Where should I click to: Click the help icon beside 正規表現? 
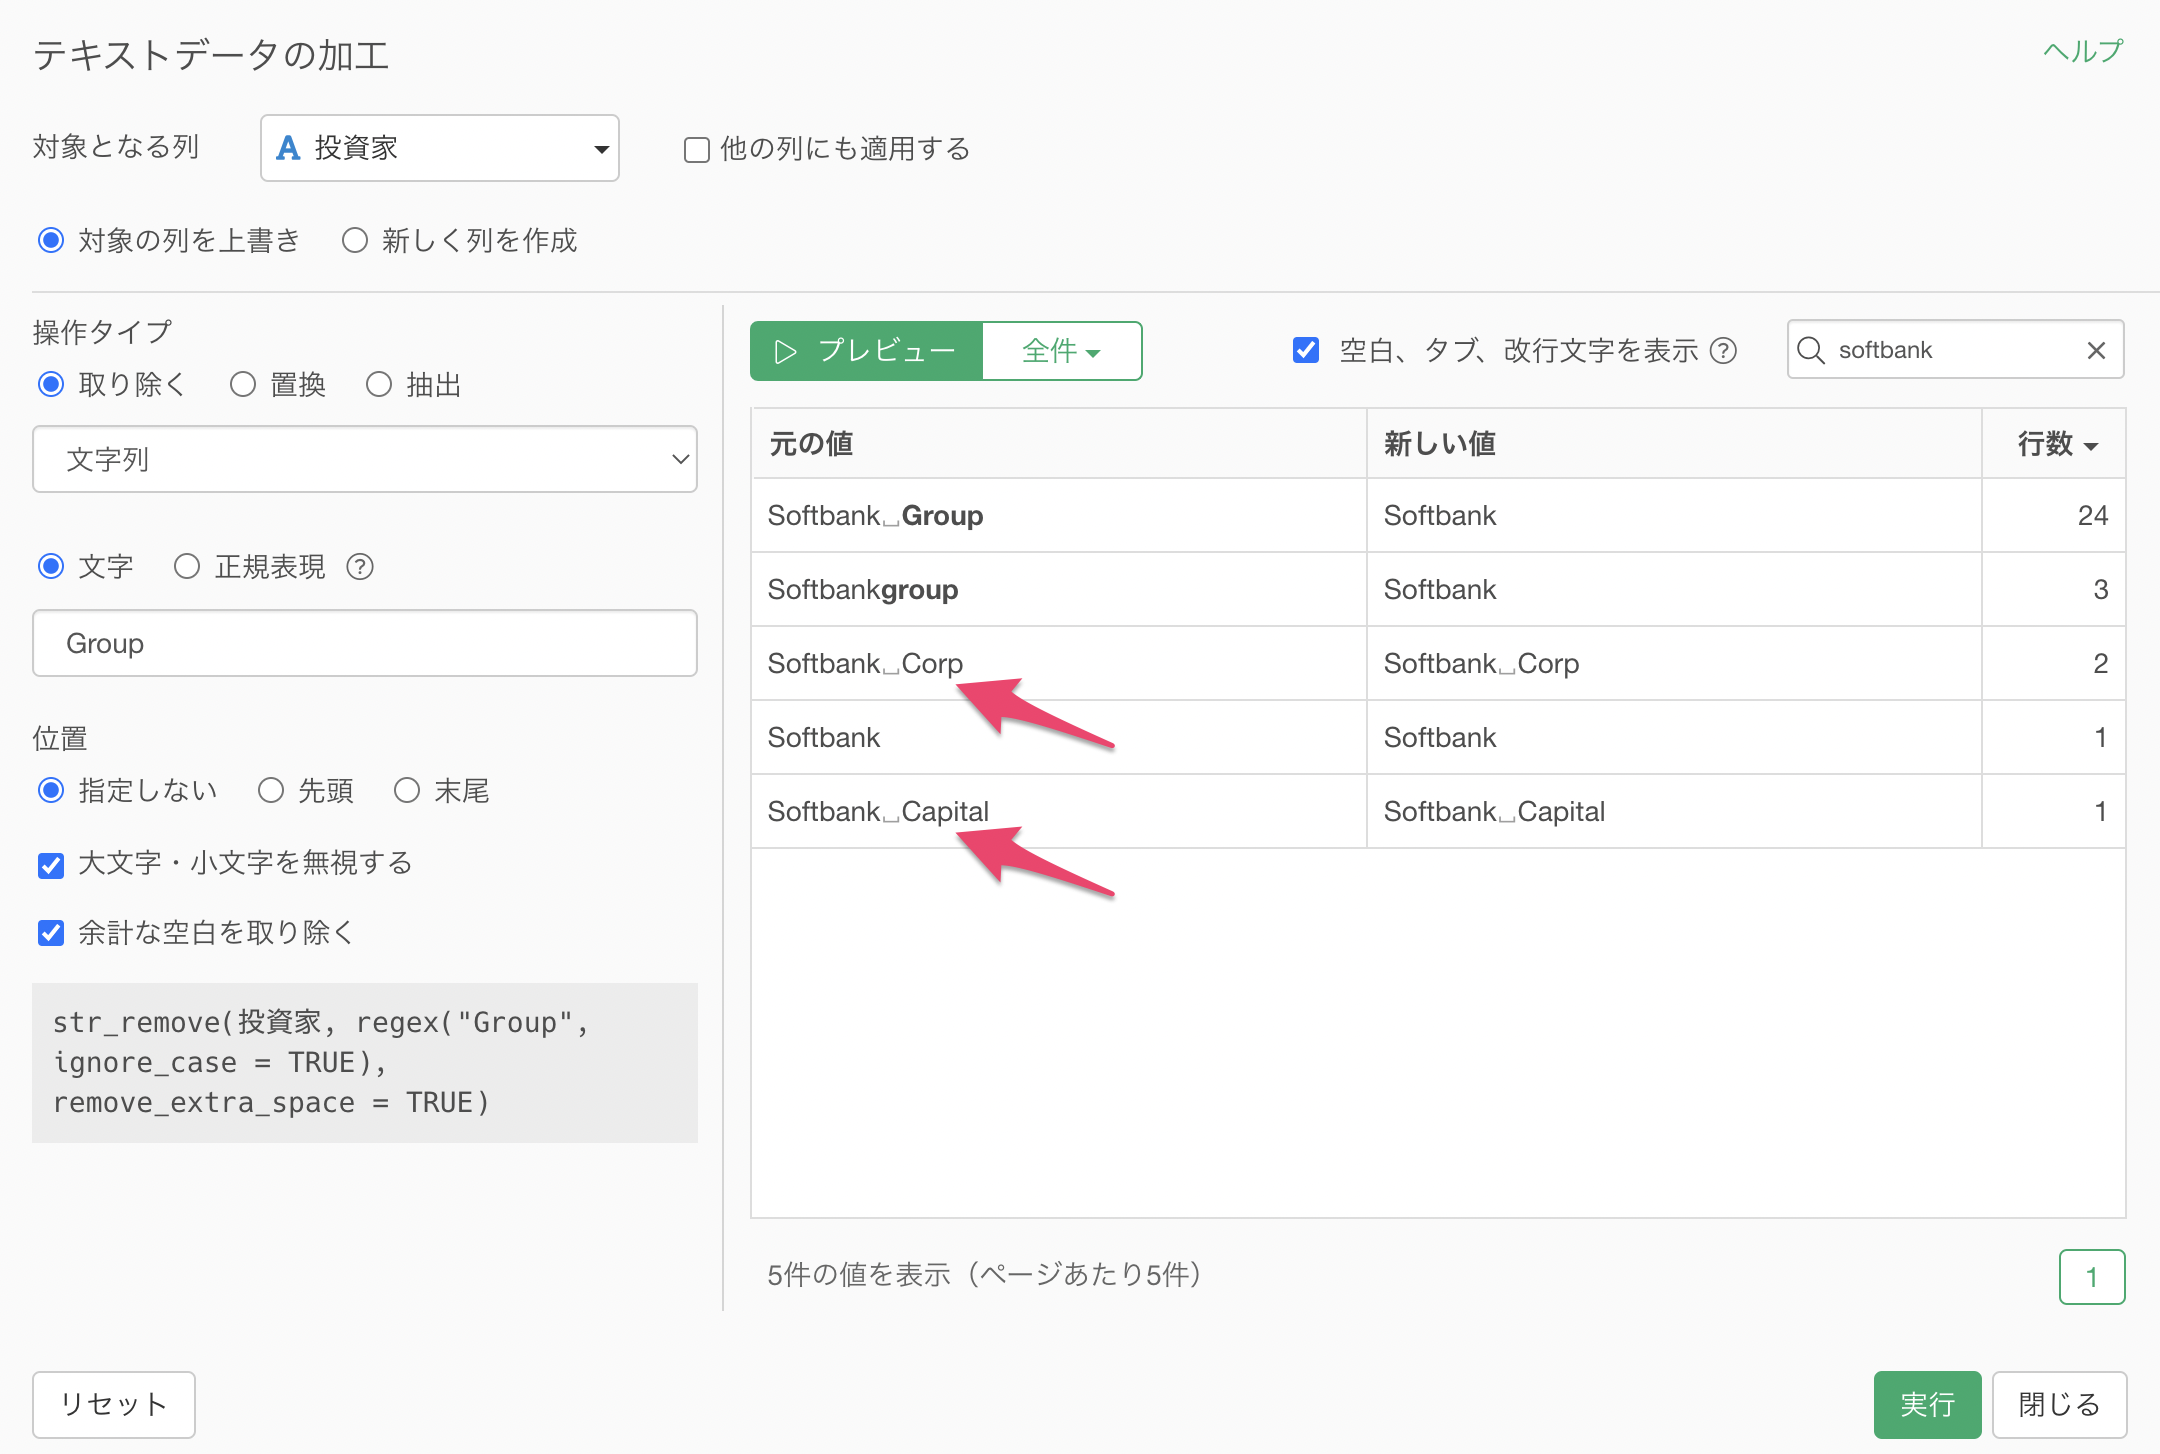pos(360,567)
